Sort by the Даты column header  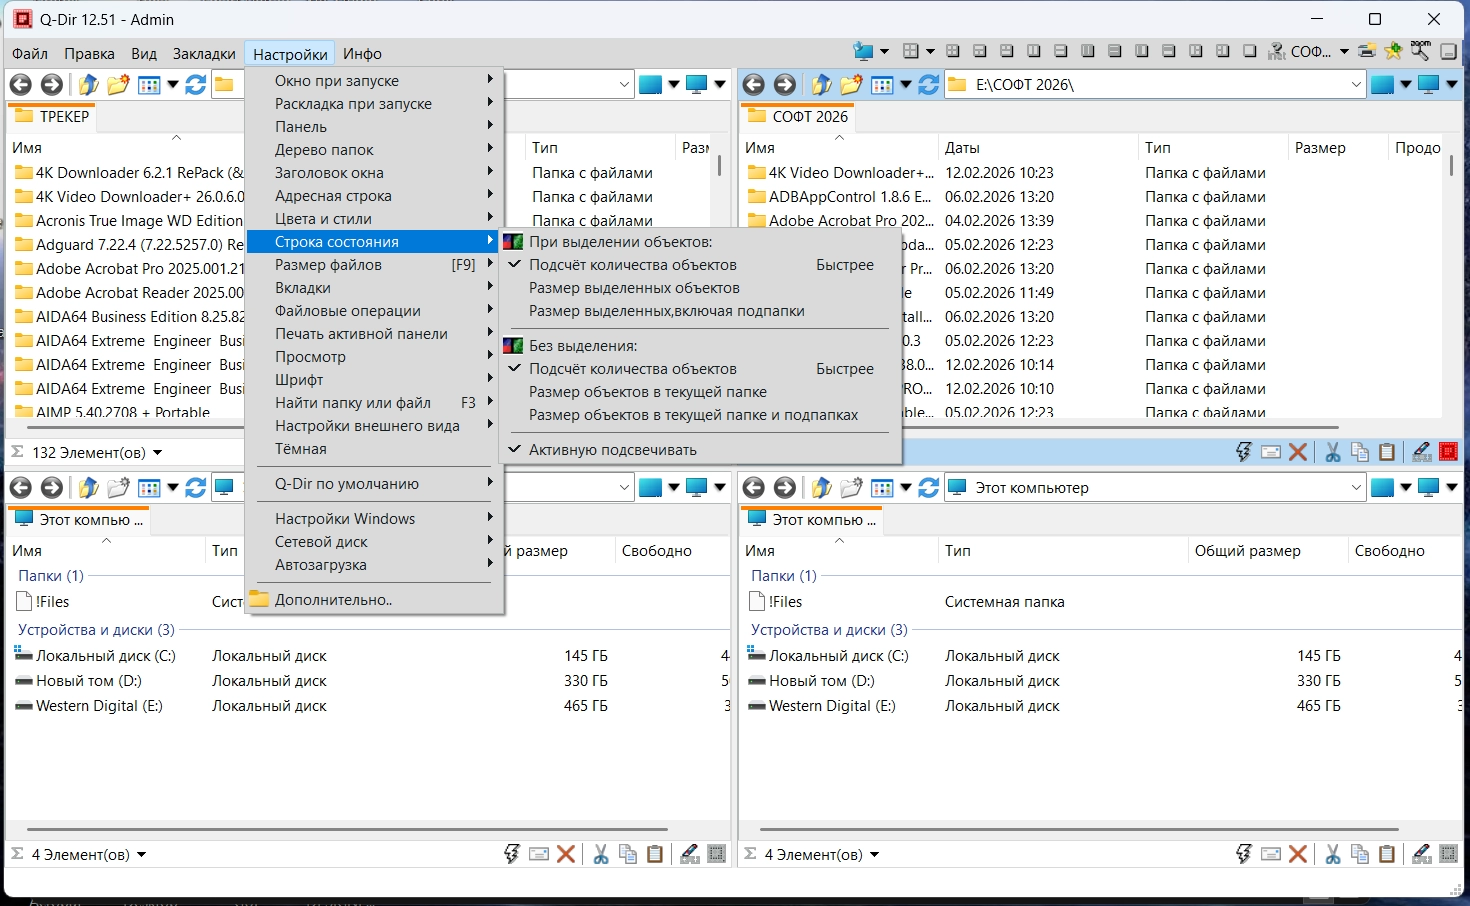tap(962, 148)
